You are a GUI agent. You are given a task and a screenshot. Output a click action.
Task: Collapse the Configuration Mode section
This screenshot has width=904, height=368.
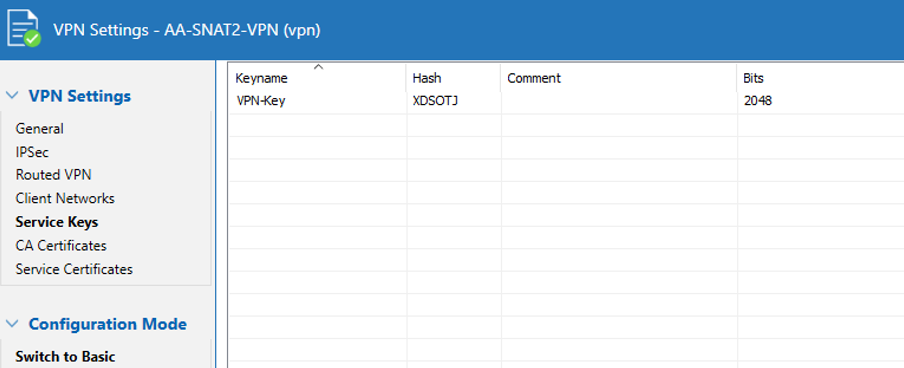[12, 324]
